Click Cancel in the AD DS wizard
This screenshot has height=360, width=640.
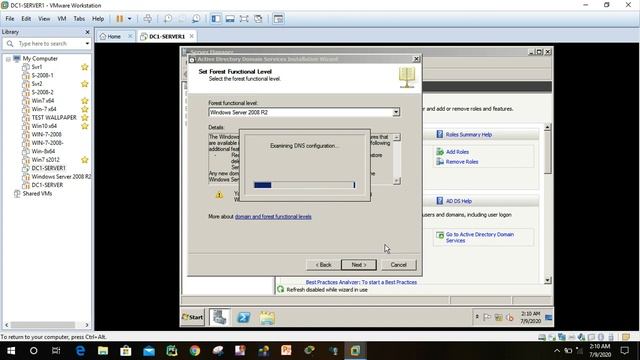[398, 265]
